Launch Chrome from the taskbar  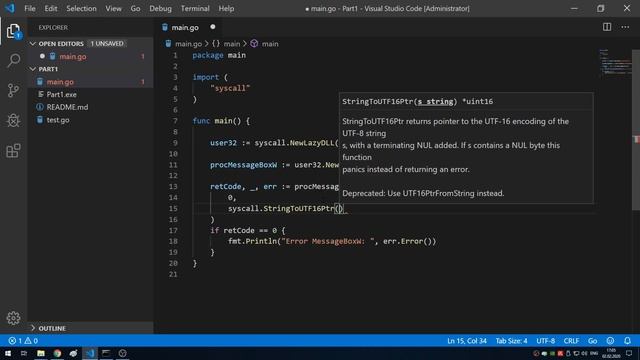tap(57, 353)
